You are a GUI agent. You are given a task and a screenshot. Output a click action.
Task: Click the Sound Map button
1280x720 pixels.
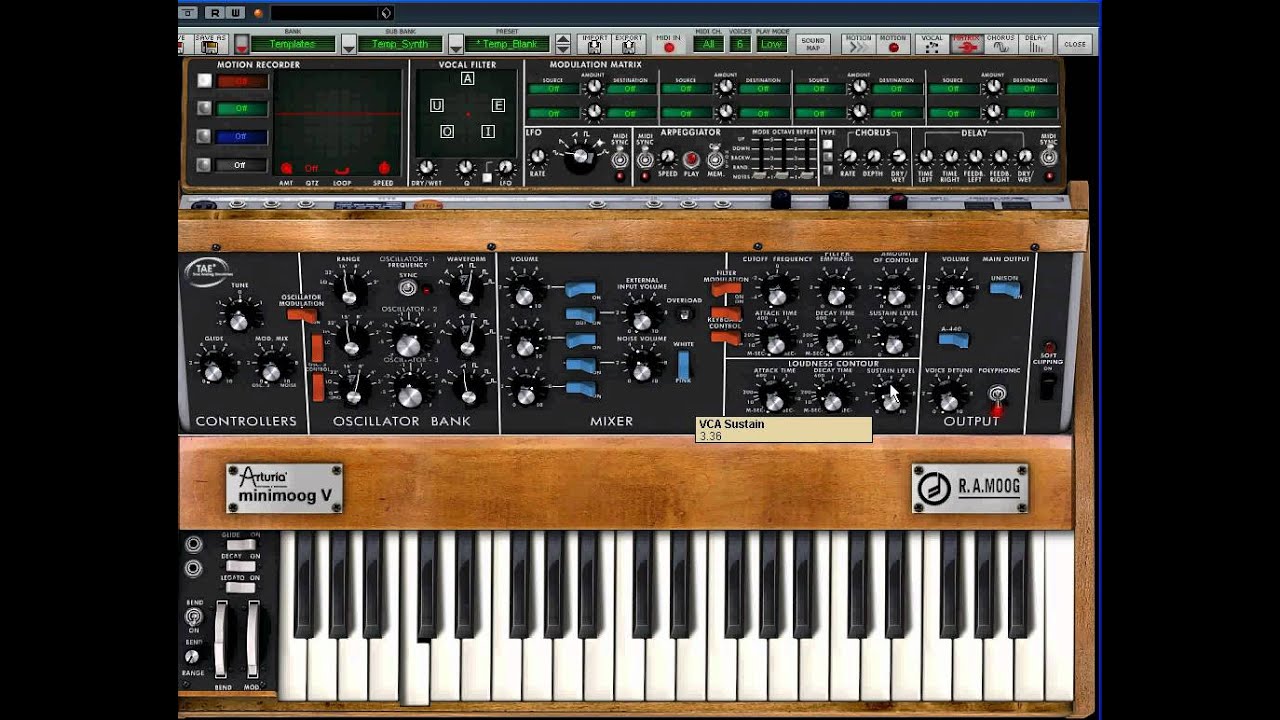pyautogui.click(x=813, y=44)
